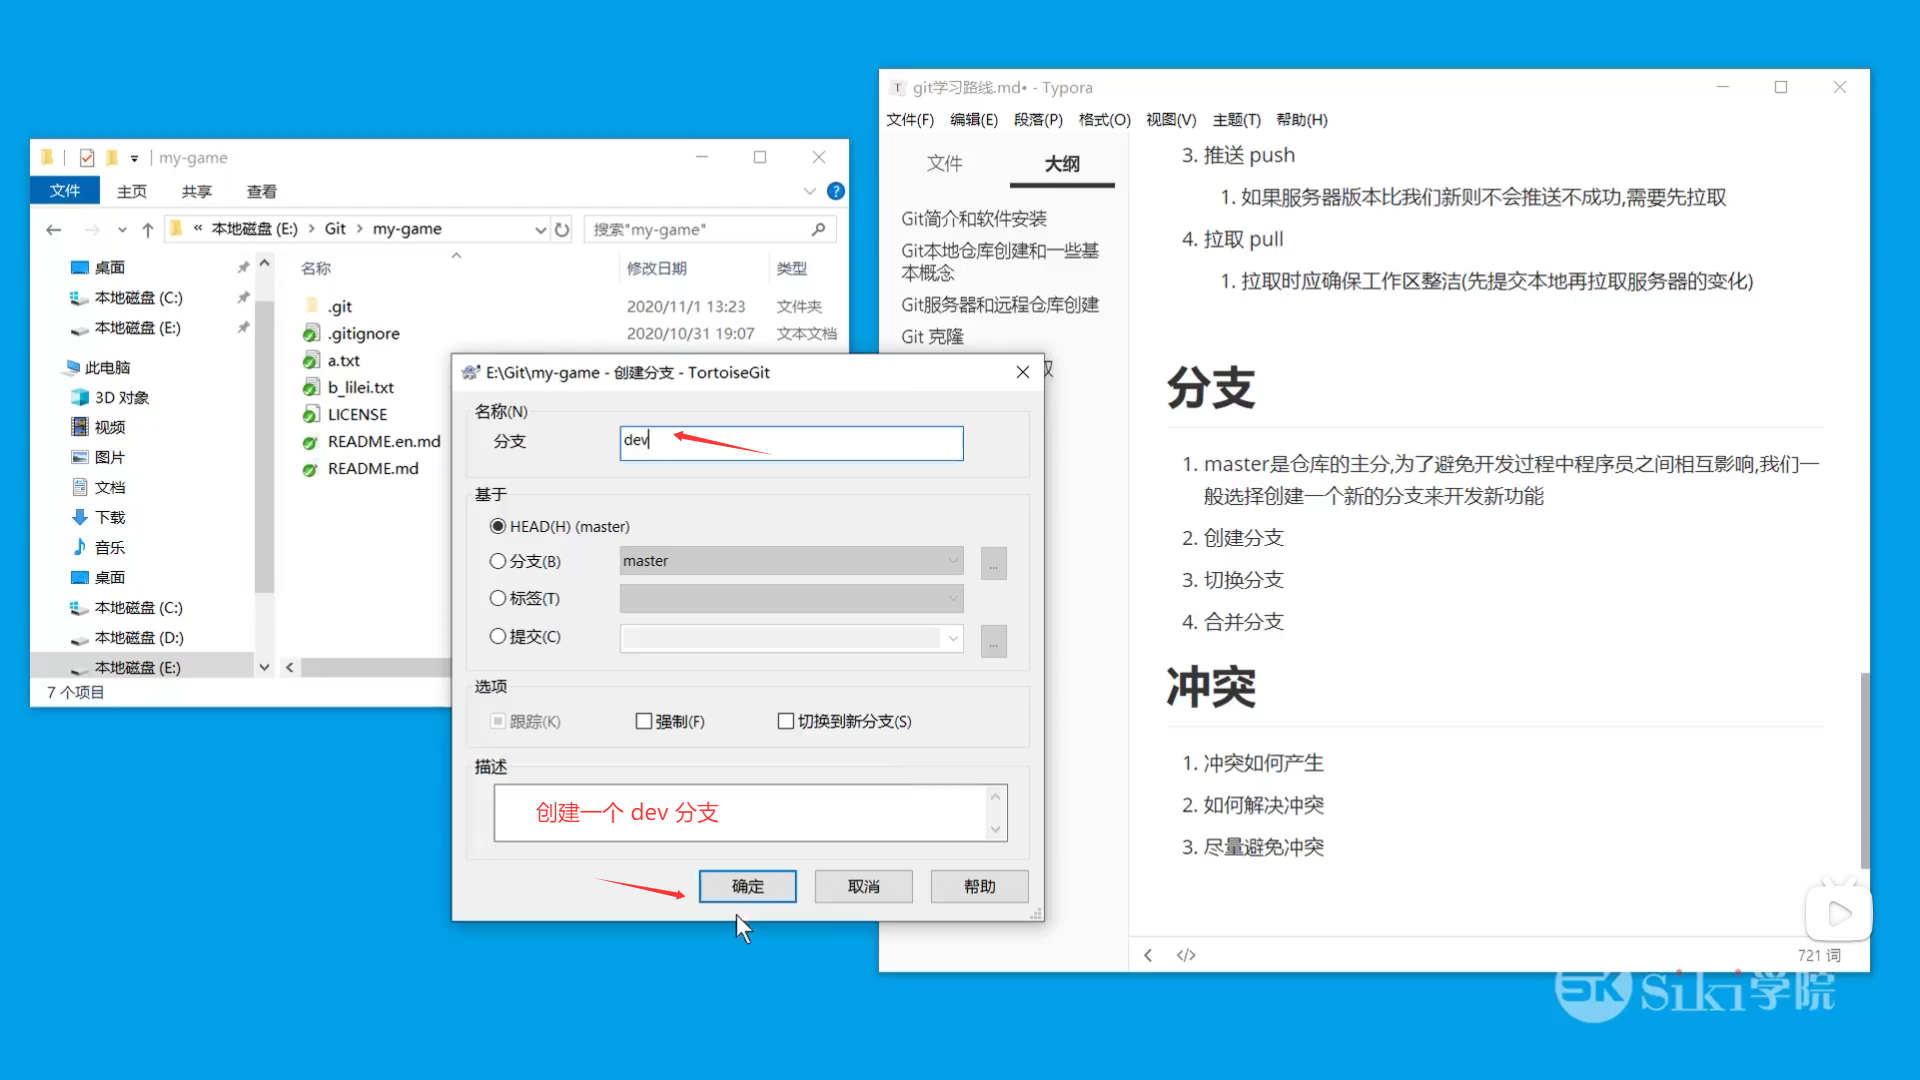1920x1080 pixels.
Task: Click the green check icon on README.md
Action: coord(309,468)
